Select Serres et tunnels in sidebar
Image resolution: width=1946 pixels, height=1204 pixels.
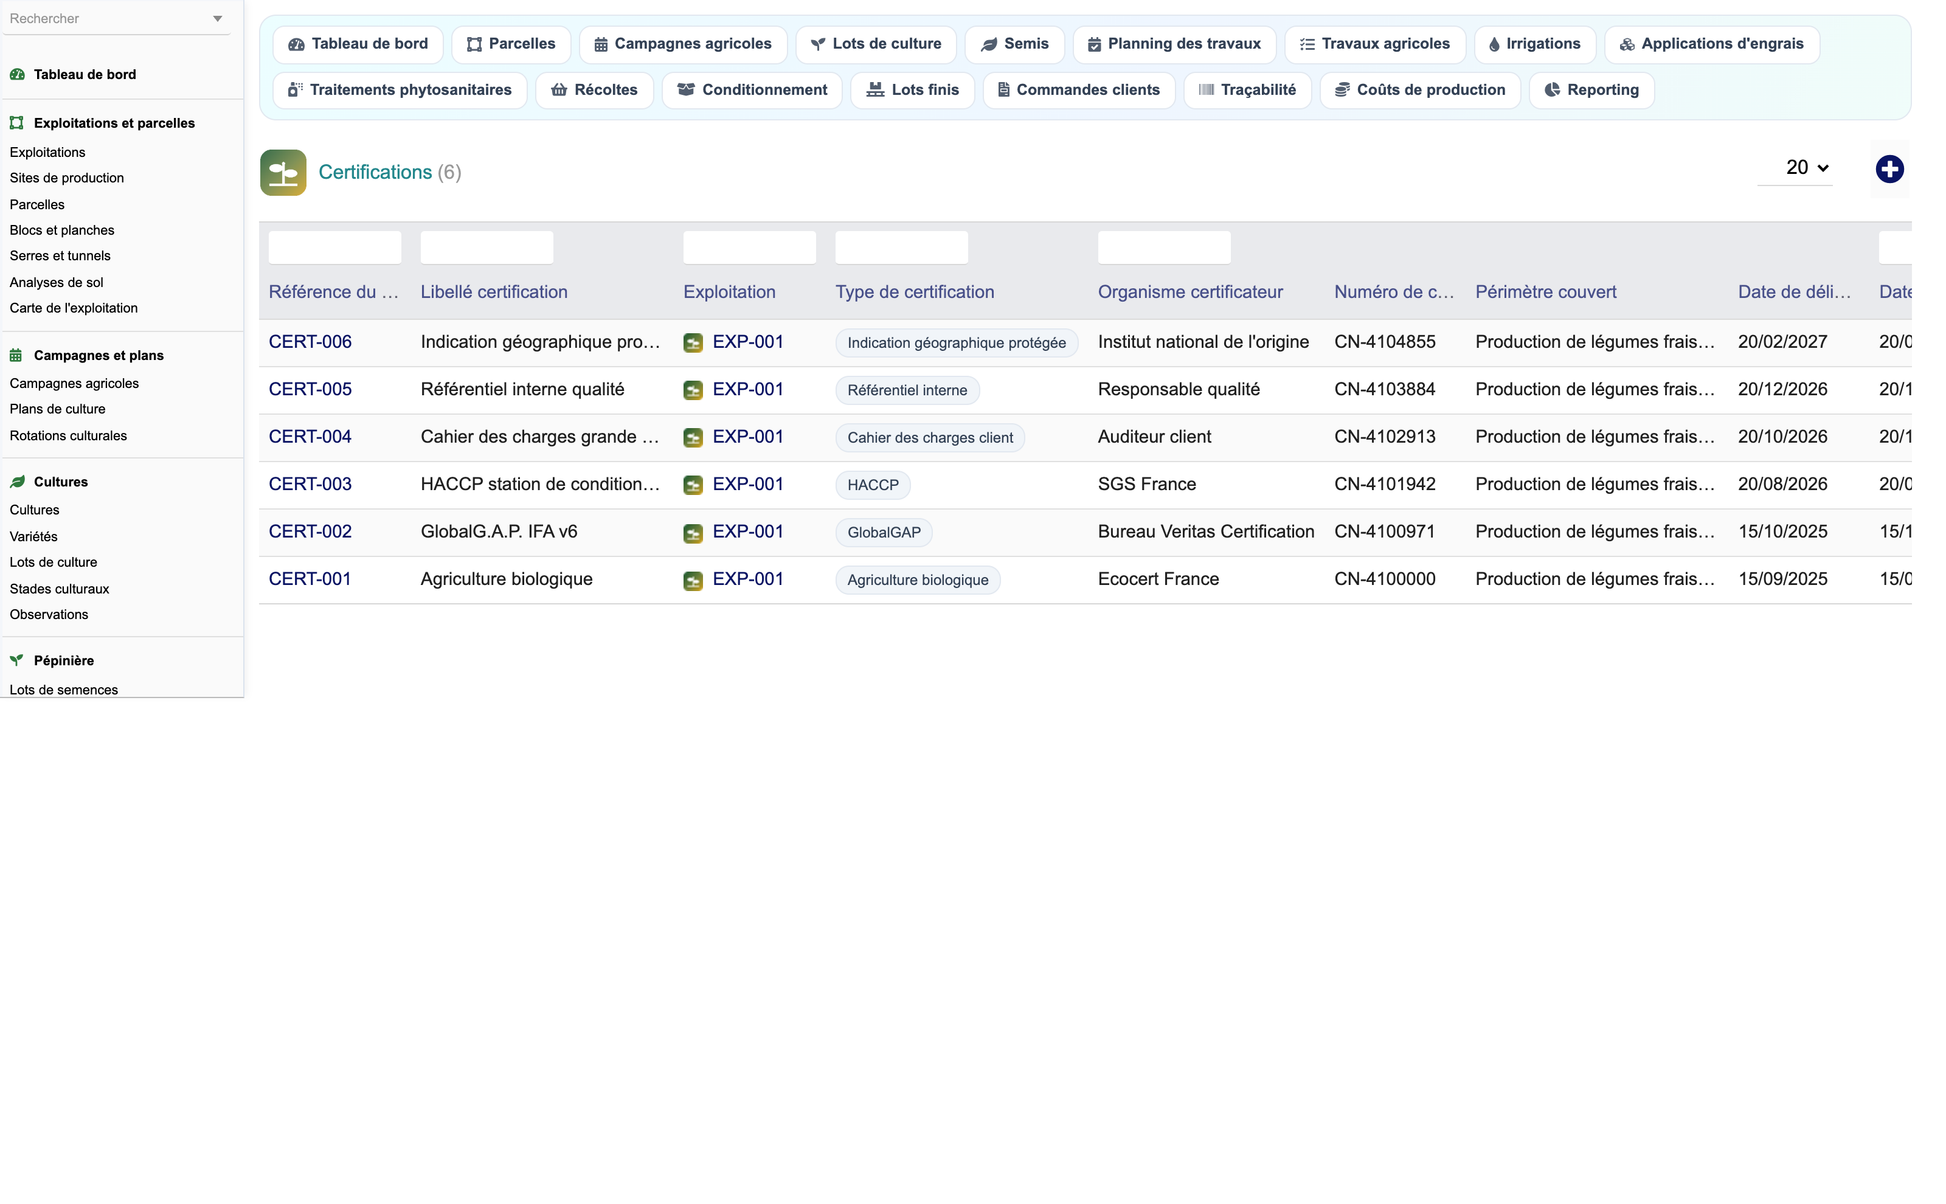click(x=60, y=256)
